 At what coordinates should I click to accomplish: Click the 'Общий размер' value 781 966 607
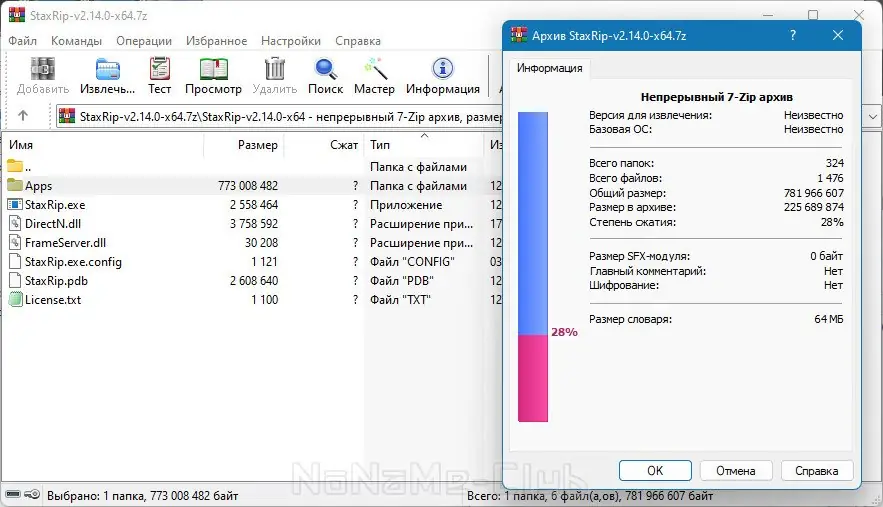(x=814, y=193)
